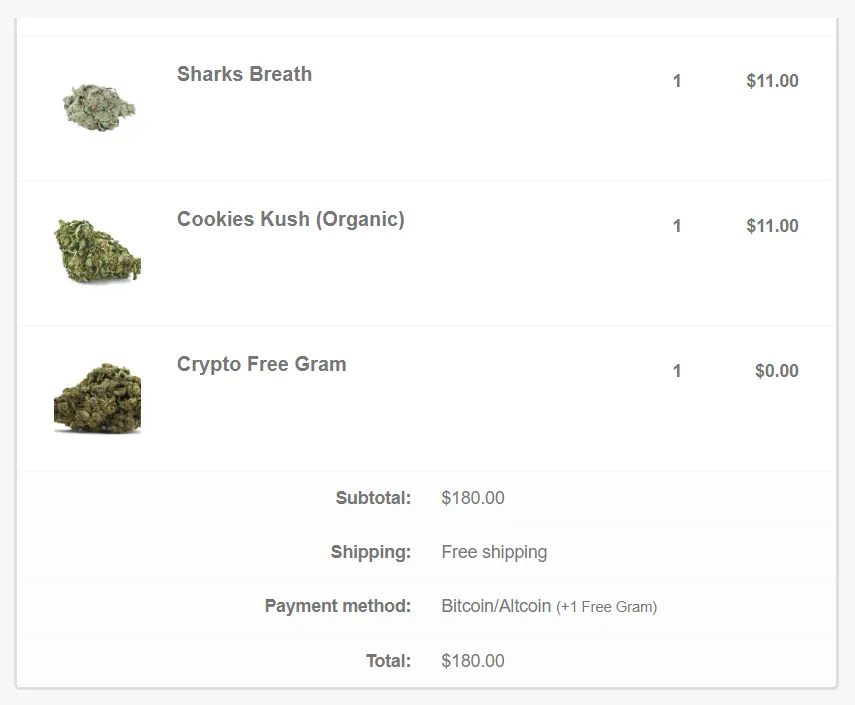Screen dimensions: 855x705
Task: Click the Crypto Free Gram product name
Action: click(x=262, y=364)
